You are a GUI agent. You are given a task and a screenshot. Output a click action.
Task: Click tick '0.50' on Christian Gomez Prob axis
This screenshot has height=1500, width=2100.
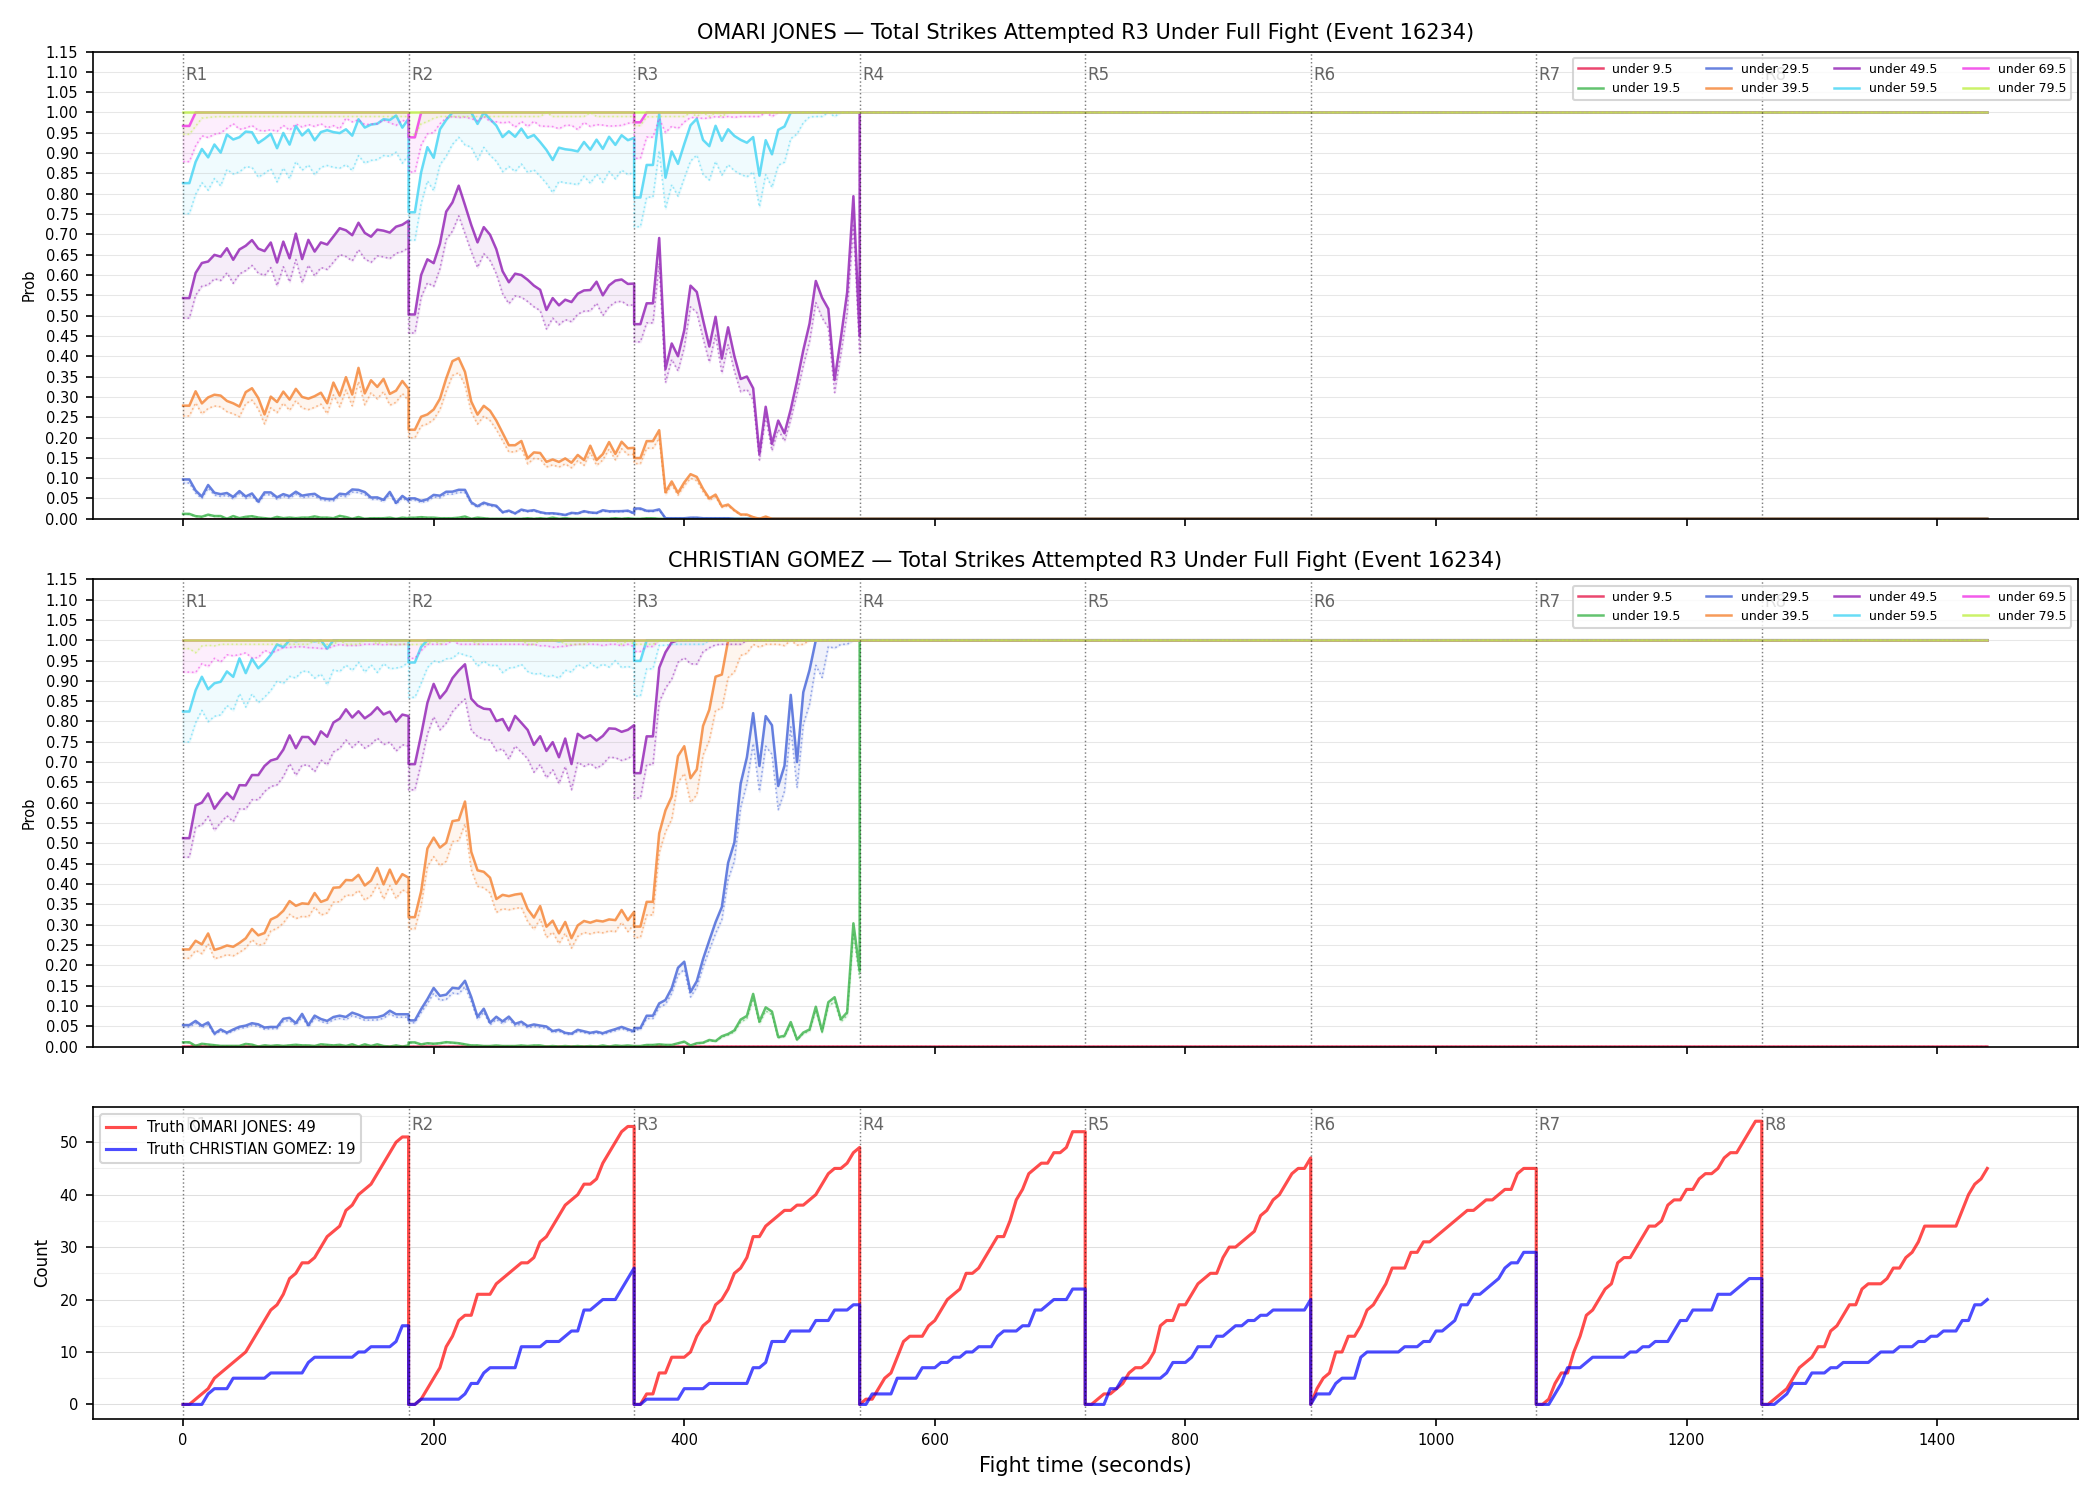click(x=62, y=844)
